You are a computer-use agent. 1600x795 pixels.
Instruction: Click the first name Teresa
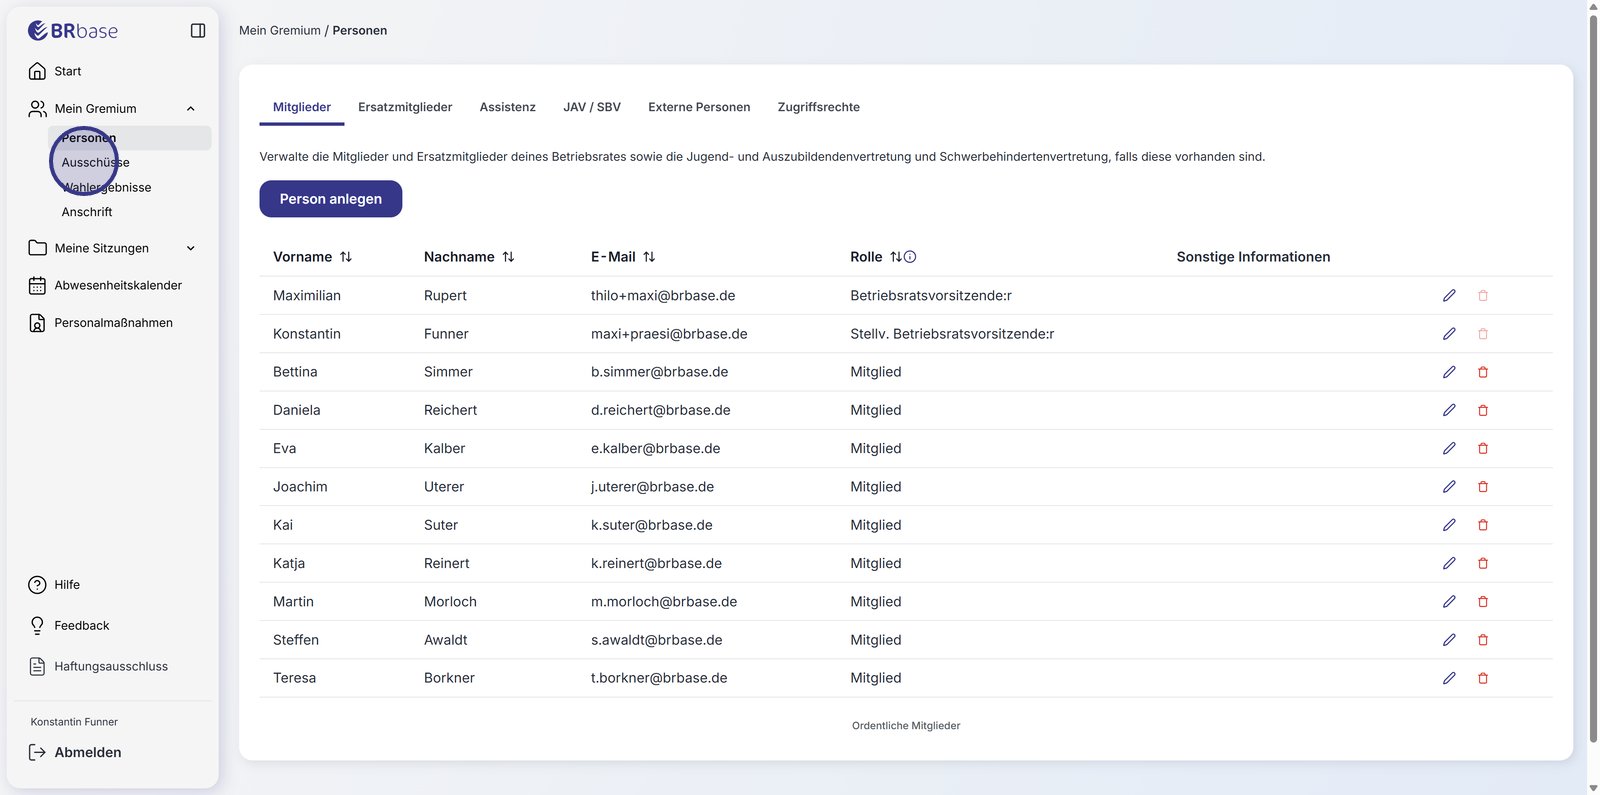[294, 678]
